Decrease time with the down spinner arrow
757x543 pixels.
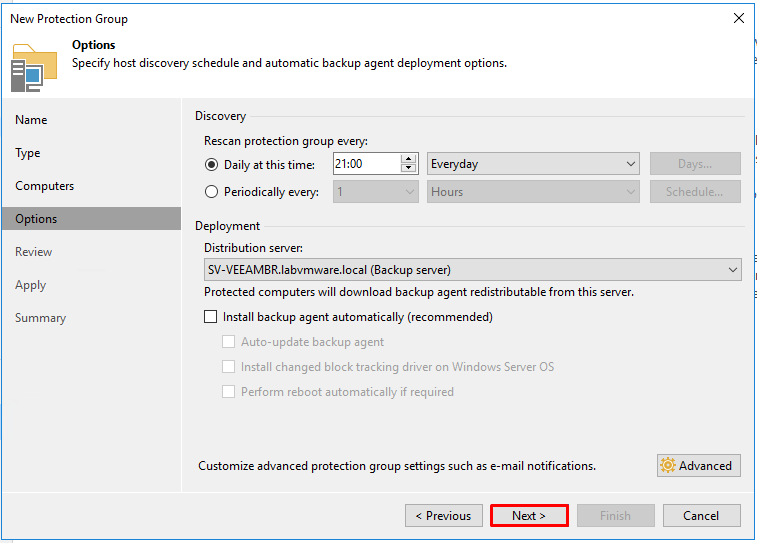point(408,168)
